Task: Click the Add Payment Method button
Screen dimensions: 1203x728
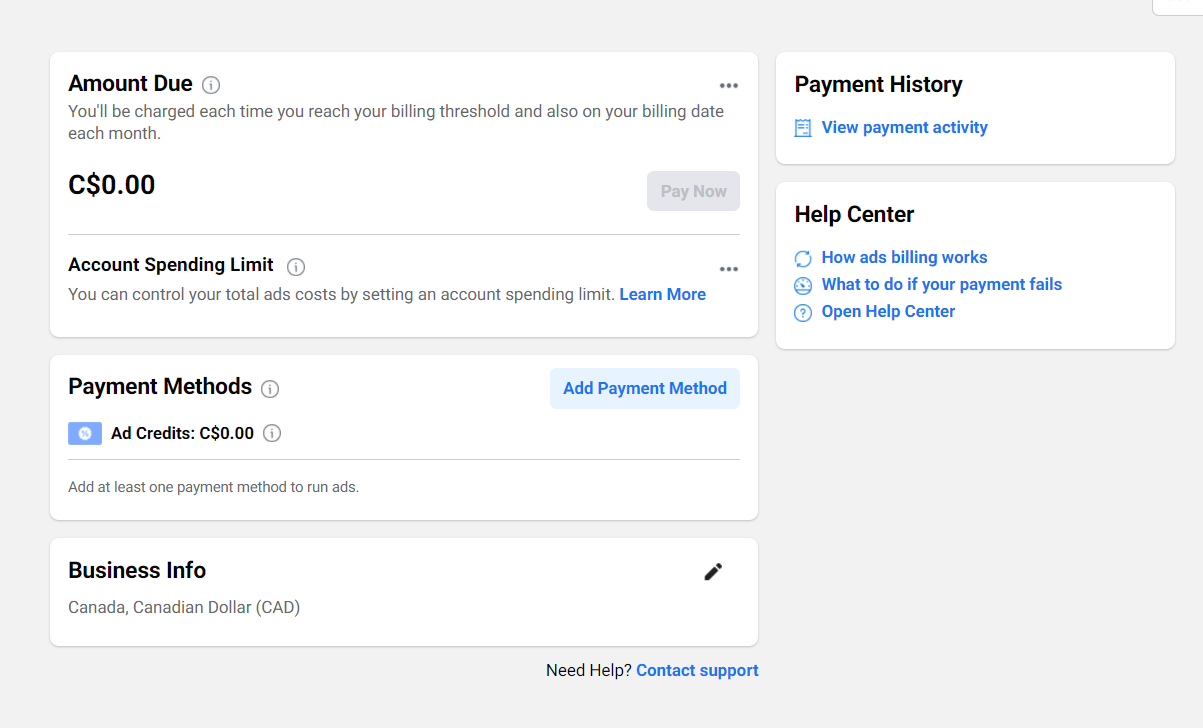Action: tap(644, 388)
